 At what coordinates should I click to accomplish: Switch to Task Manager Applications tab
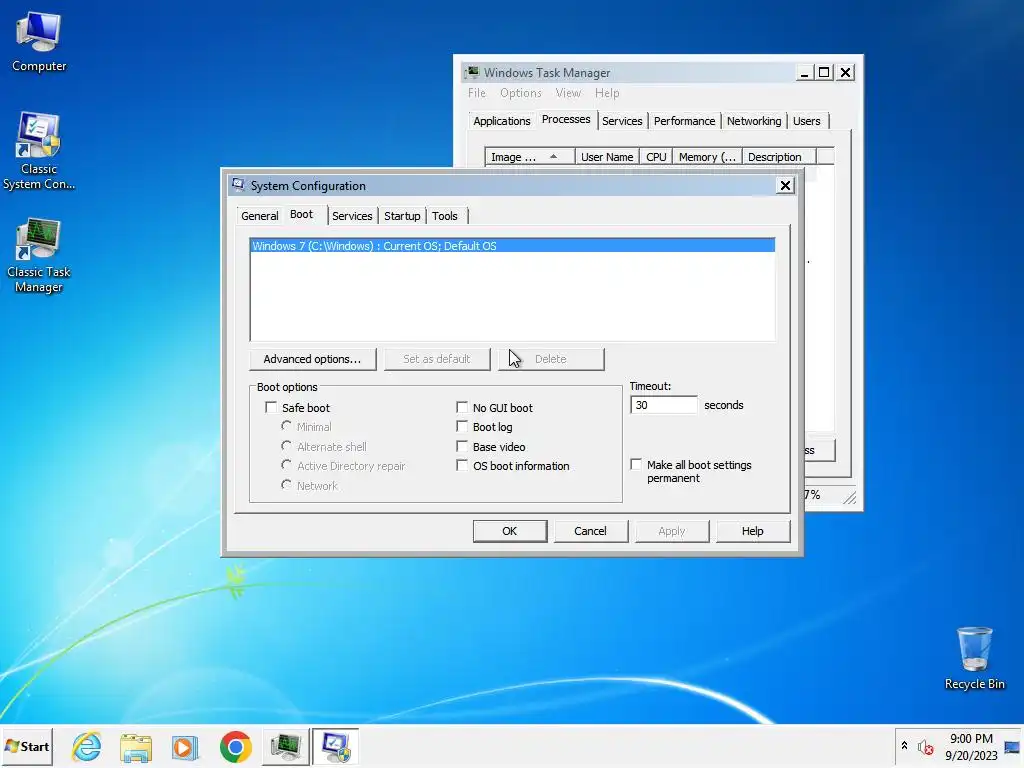(x=502, y=121)
